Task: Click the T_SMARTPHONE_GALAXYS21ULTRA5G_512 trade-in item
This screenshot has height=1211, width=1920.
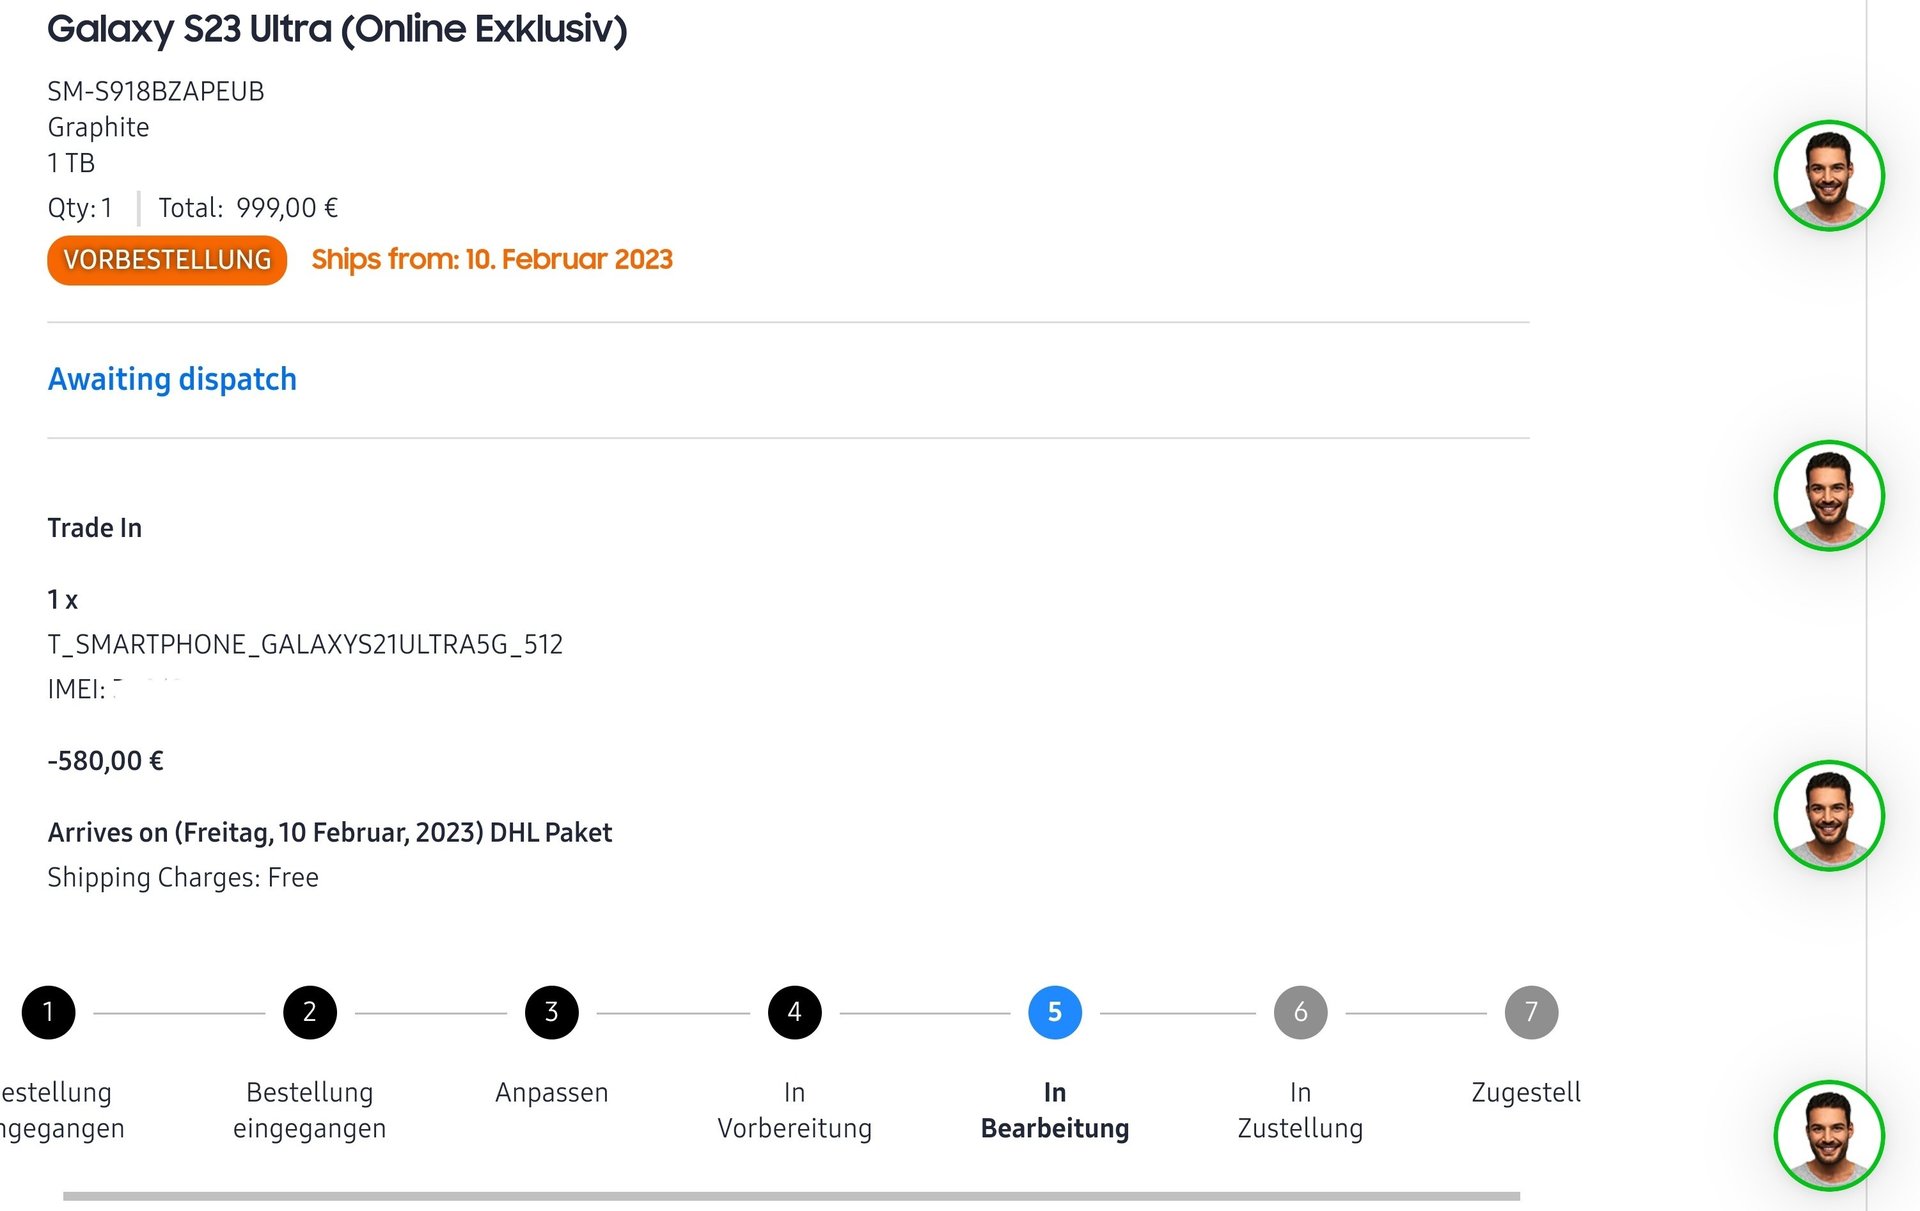Action: 305,644
